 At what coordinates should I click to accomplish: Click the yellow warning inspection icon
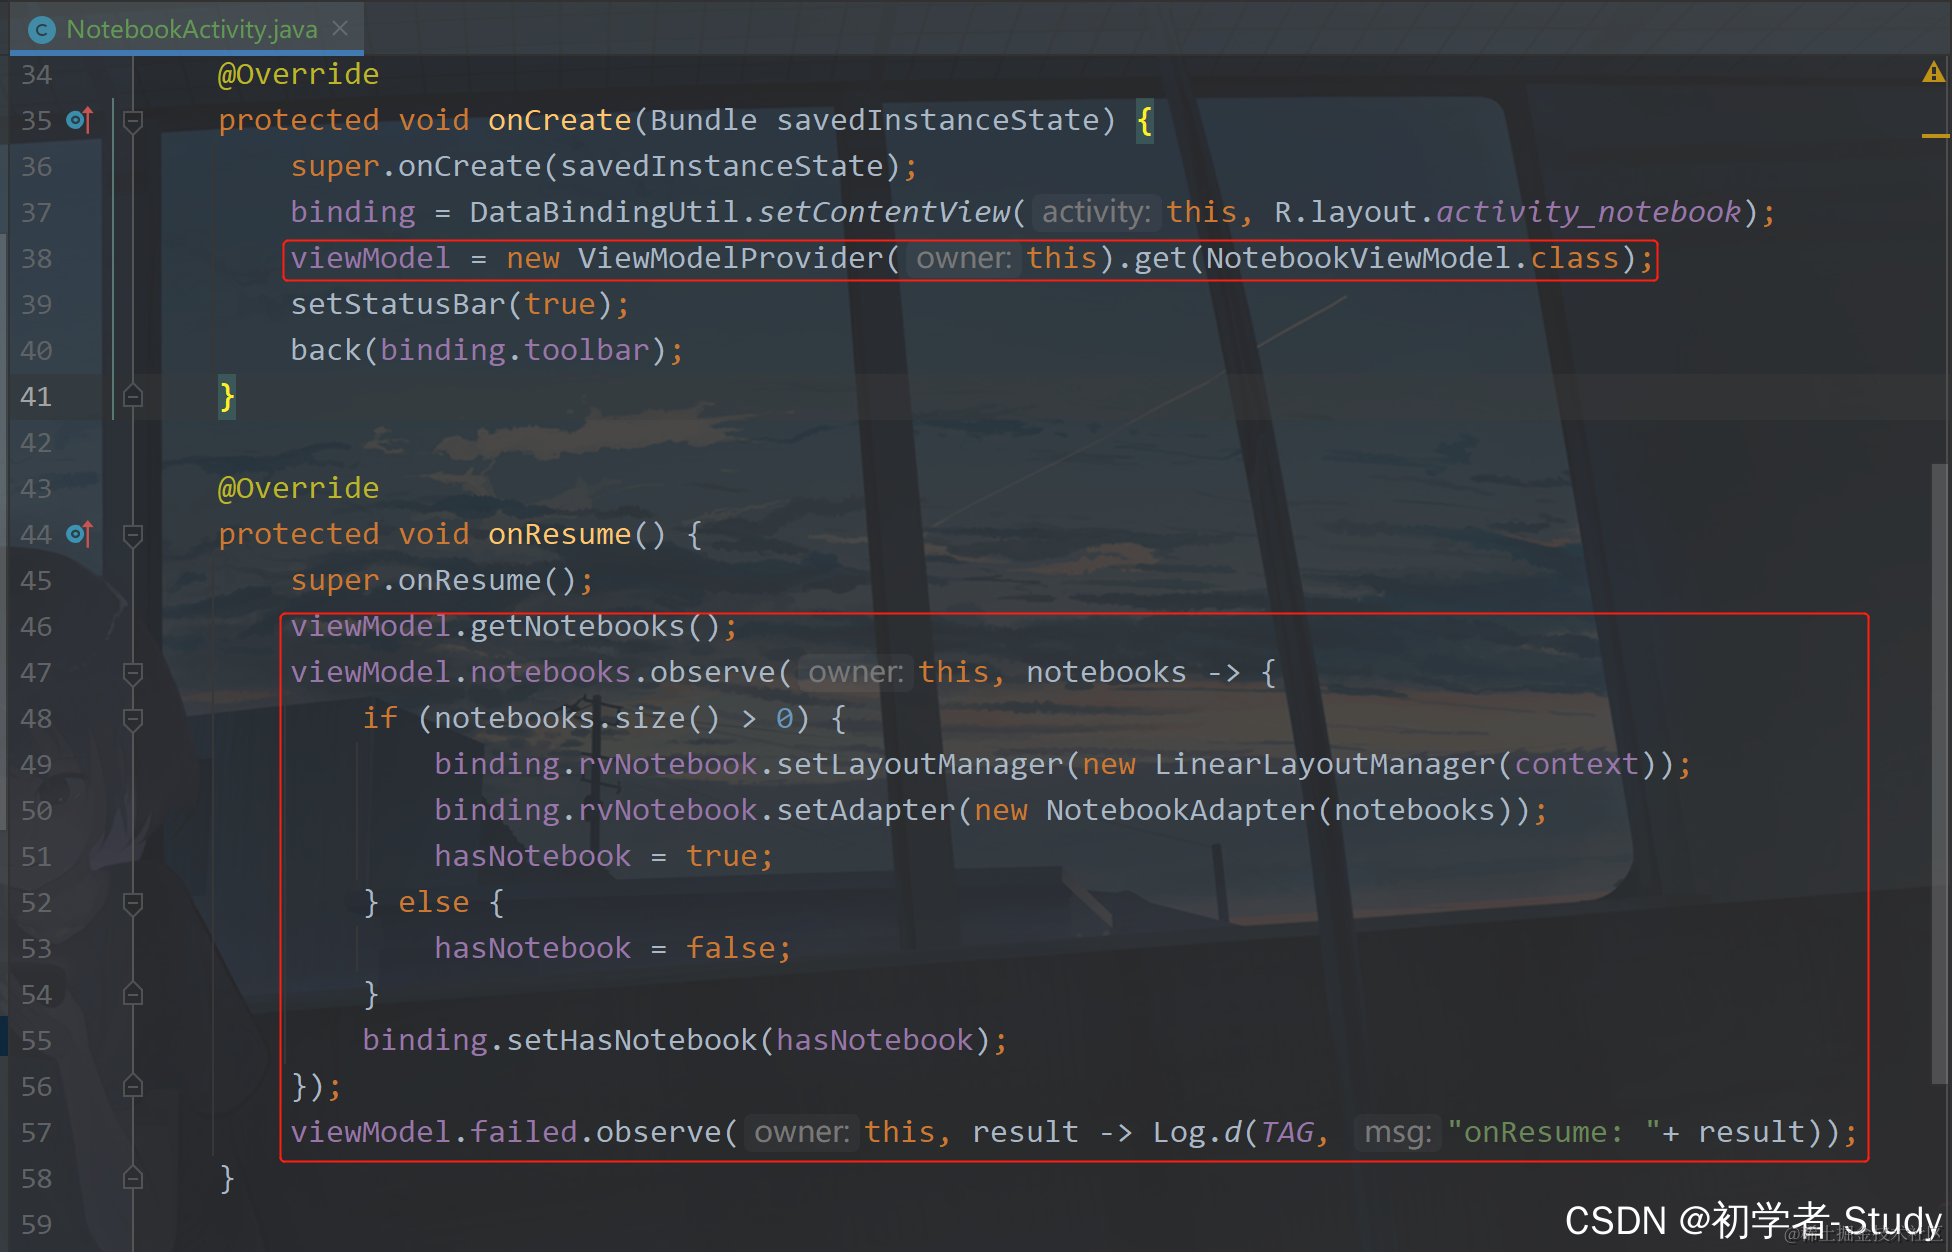1932,73
